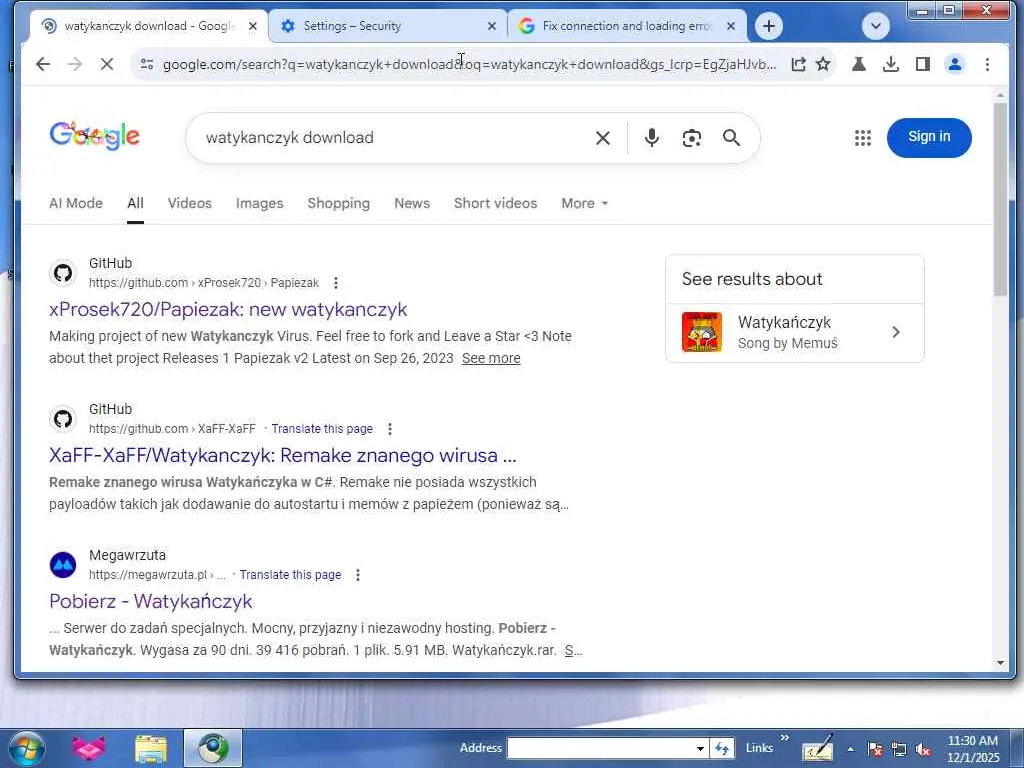The height and width of the screenshot is (768, 1024).
Task: Click GitHub favicon of xProsek720 result
Action: click(x=63, y=273)
